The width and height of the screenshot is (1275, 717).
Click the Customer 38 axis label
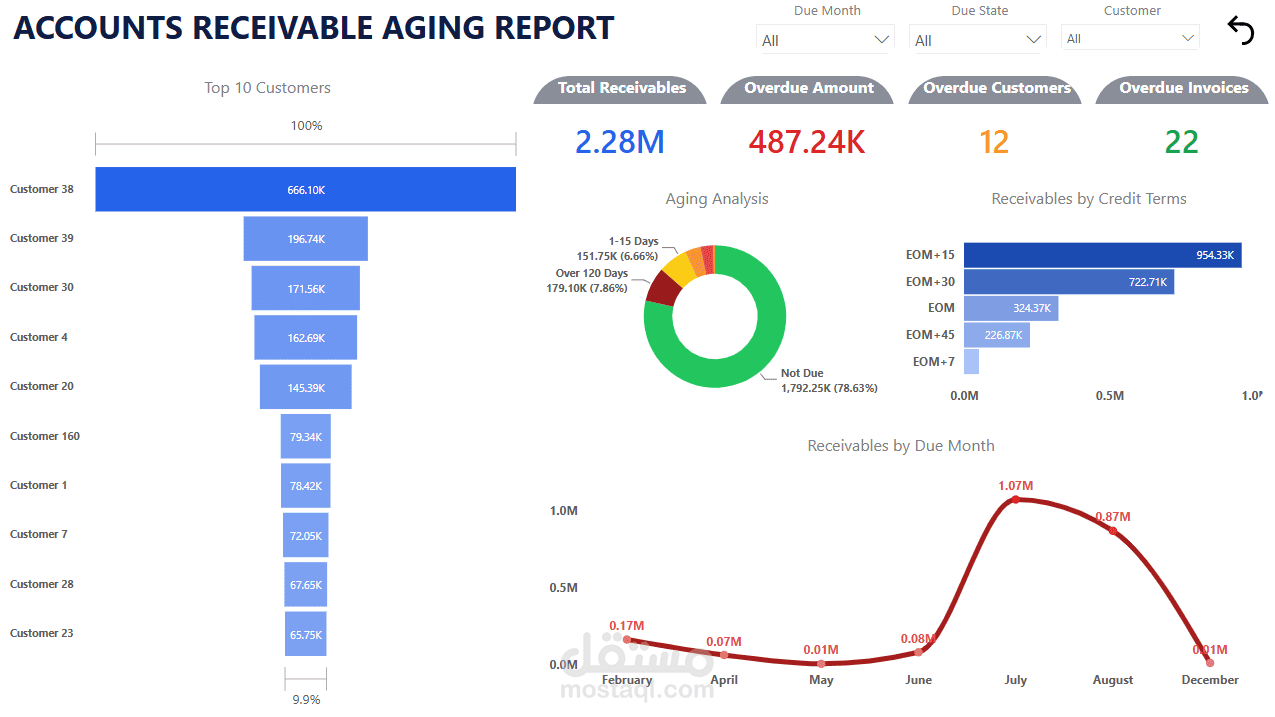click(x=42, y=189)
